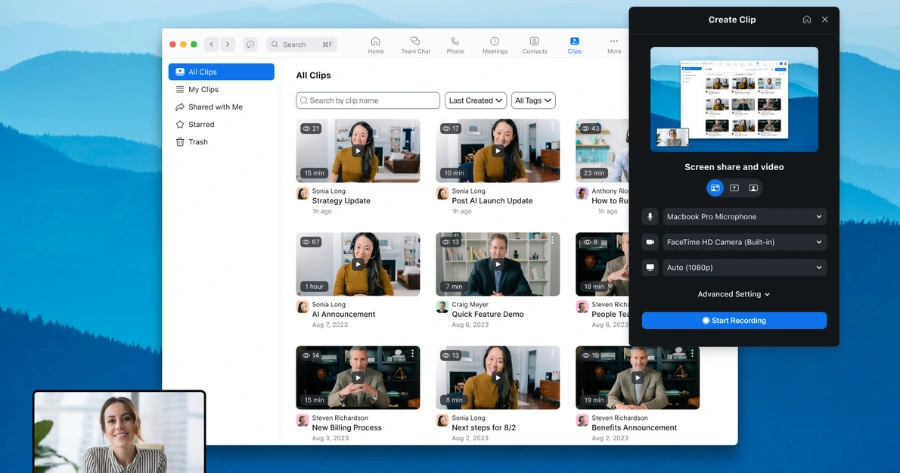Open the Last Created sort dropdown
The height and width of the screenshot is (473, 900).
475,101
